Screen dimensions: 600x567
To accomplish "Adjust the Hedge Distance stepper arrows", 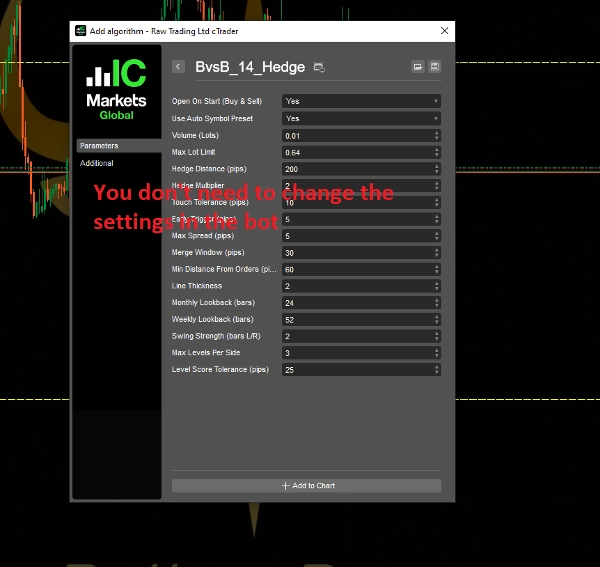I will 437,169.
